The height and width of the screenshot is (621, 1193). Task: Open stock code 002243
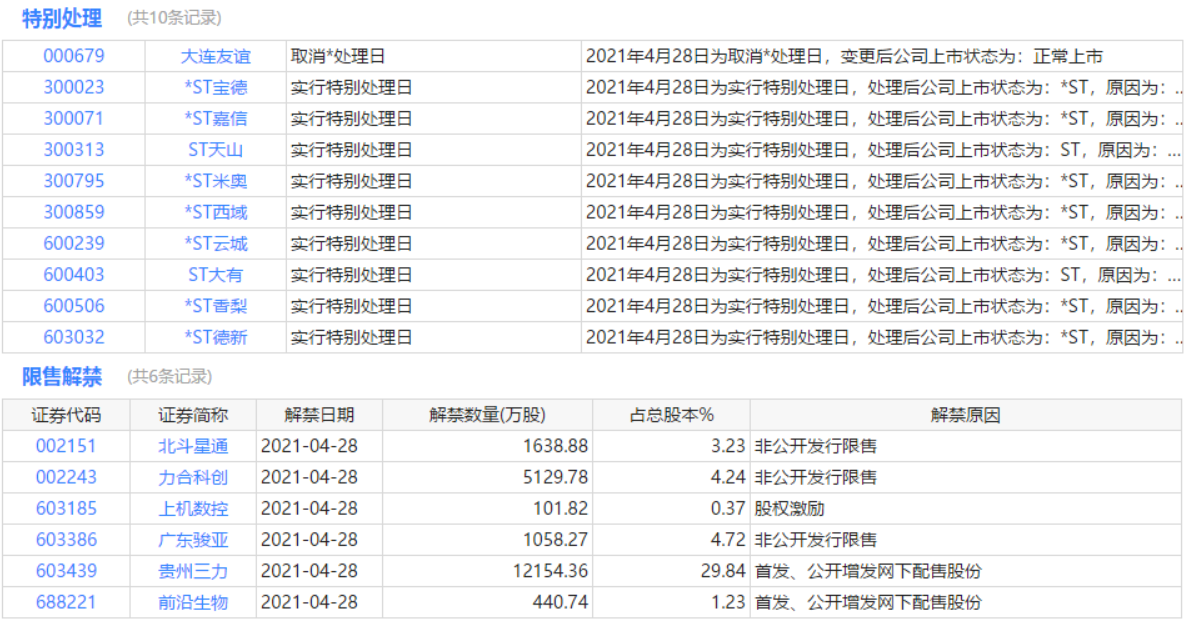66,477
